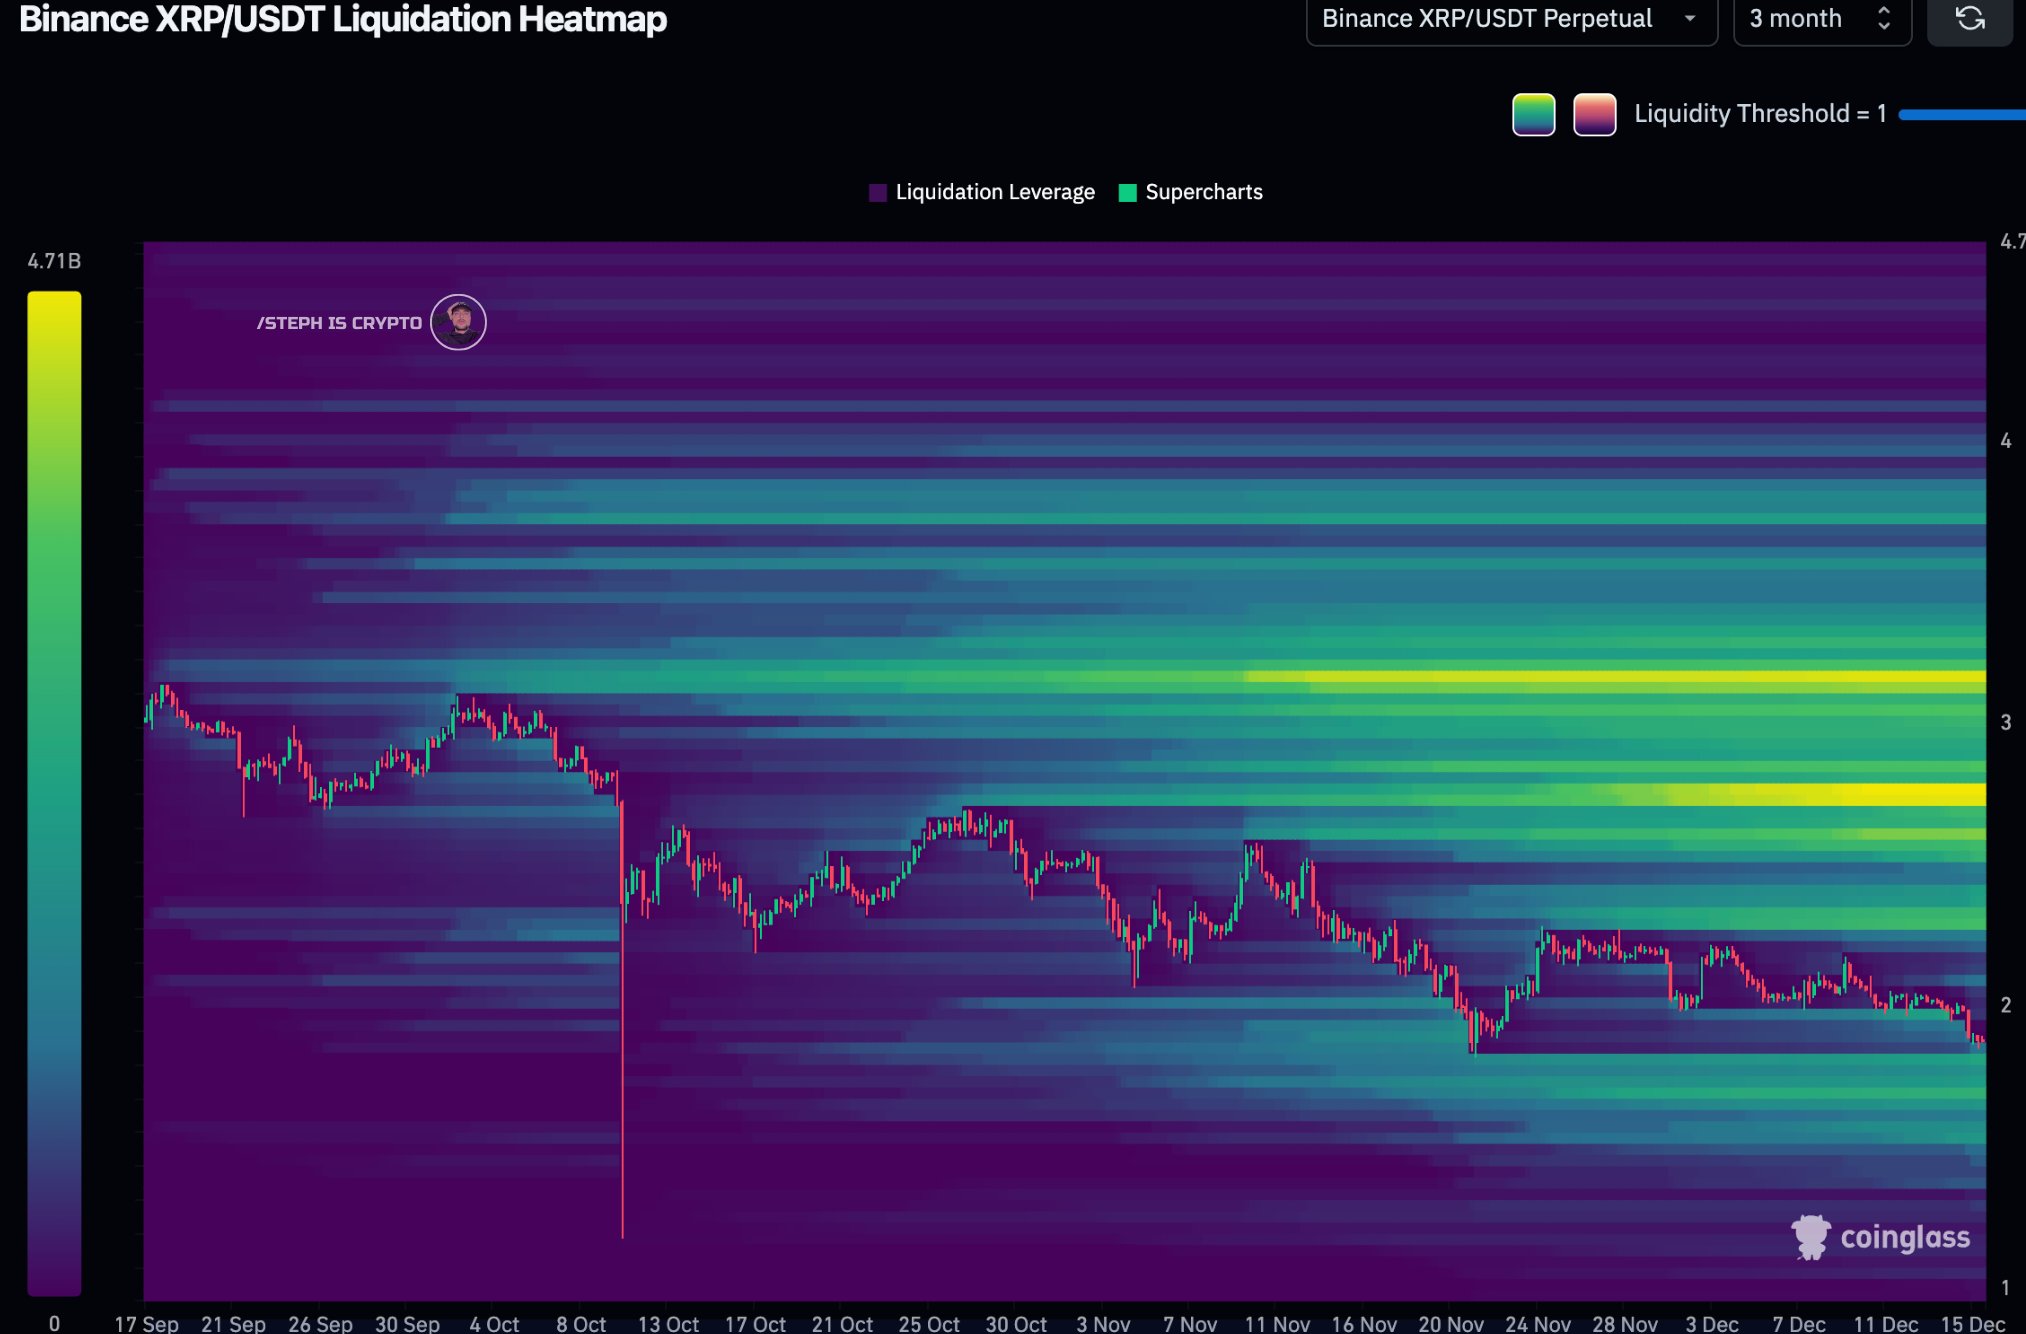The image size is (2026, 1334).
Task: Click the dropdown caret next to Binance XRP/USDT Perpetual
Action: click(1689, 18)
